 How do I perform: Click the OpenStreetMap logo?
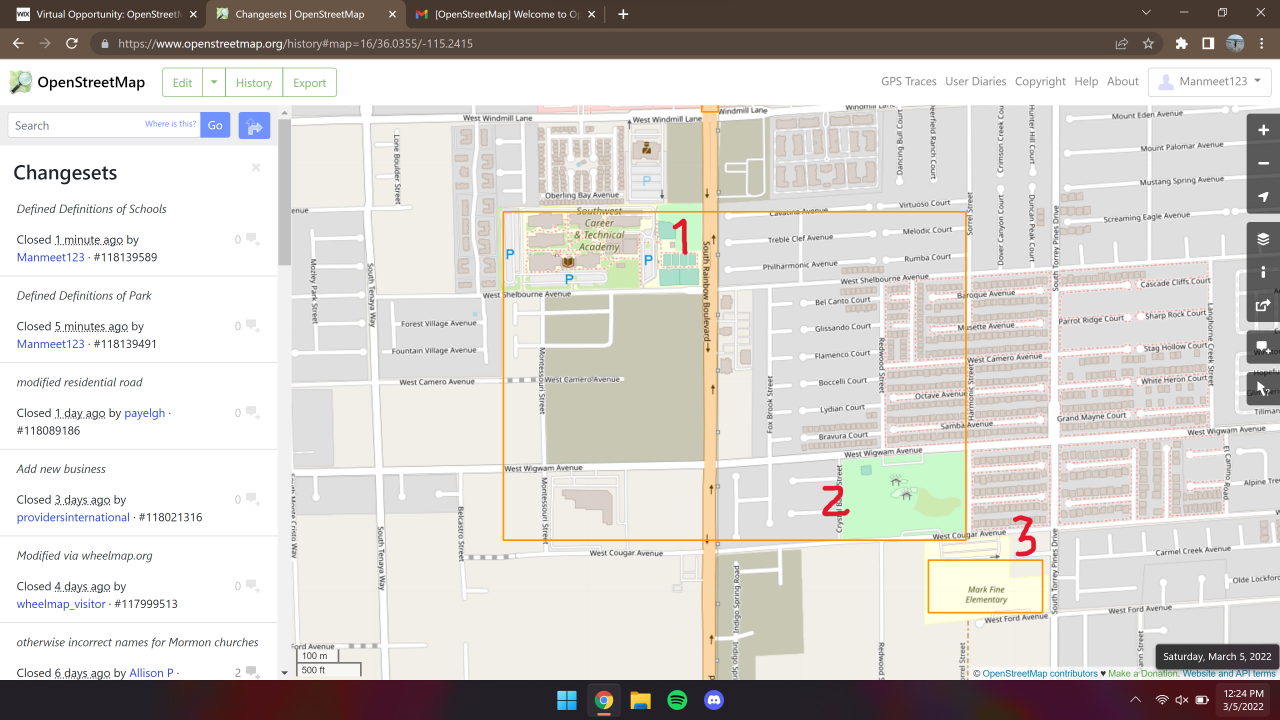click(x=77, y=82)
